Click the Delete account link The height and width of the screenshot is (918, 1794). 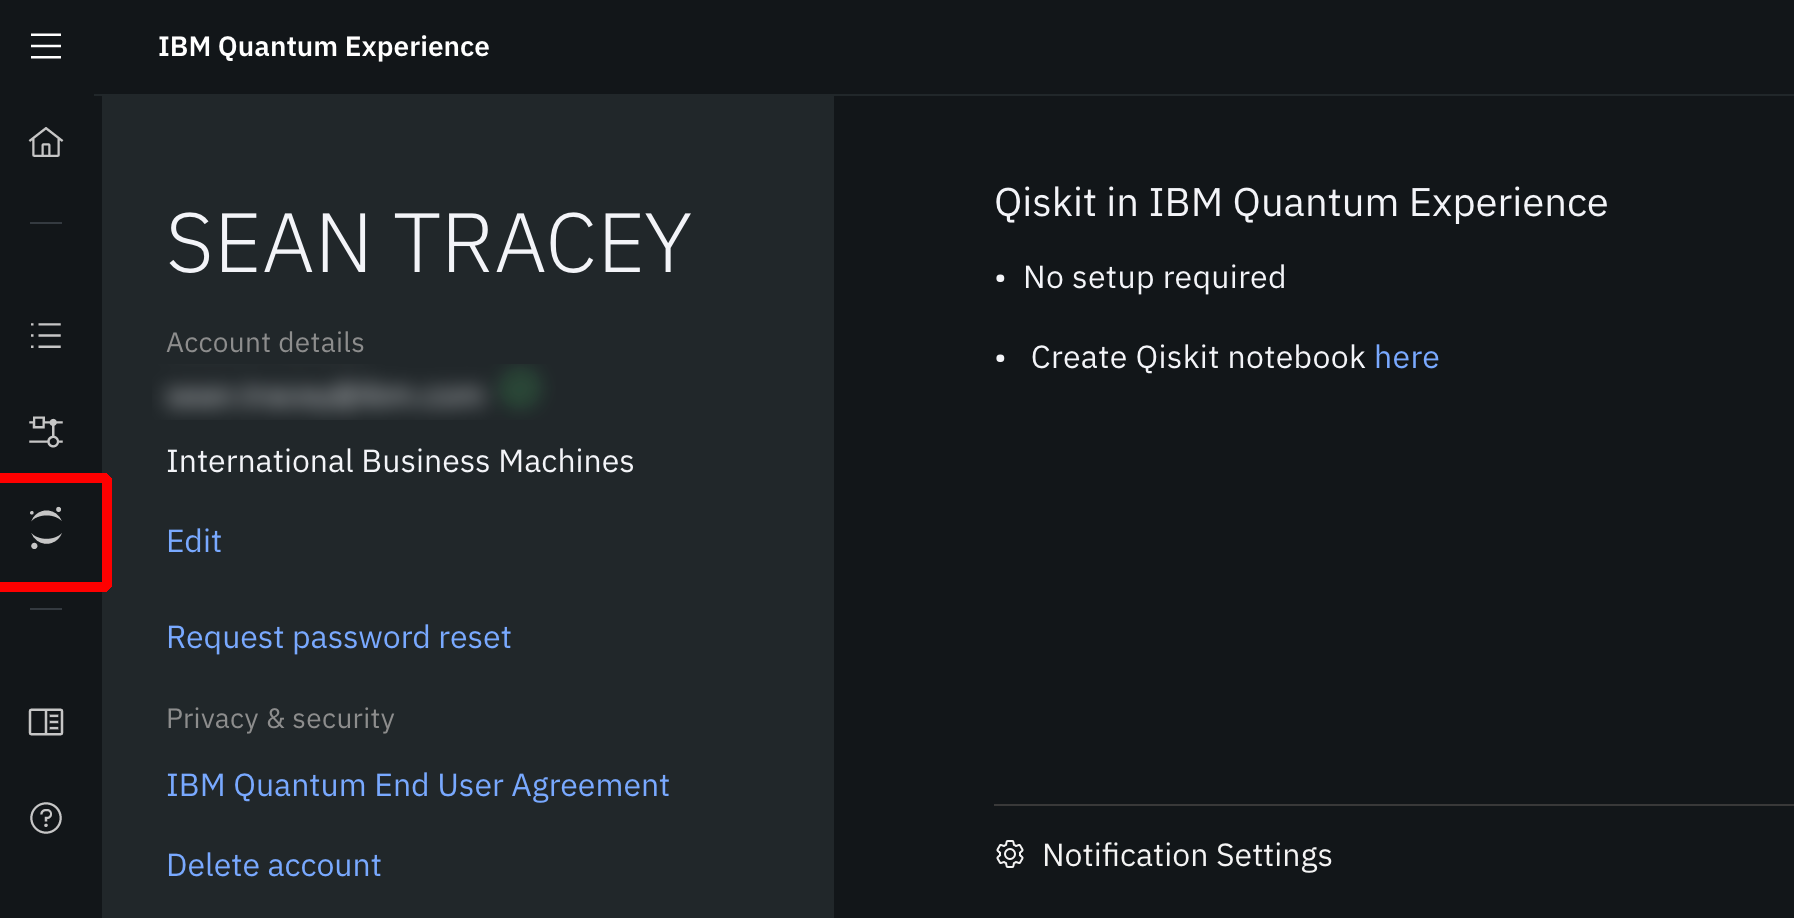point(274,865)
